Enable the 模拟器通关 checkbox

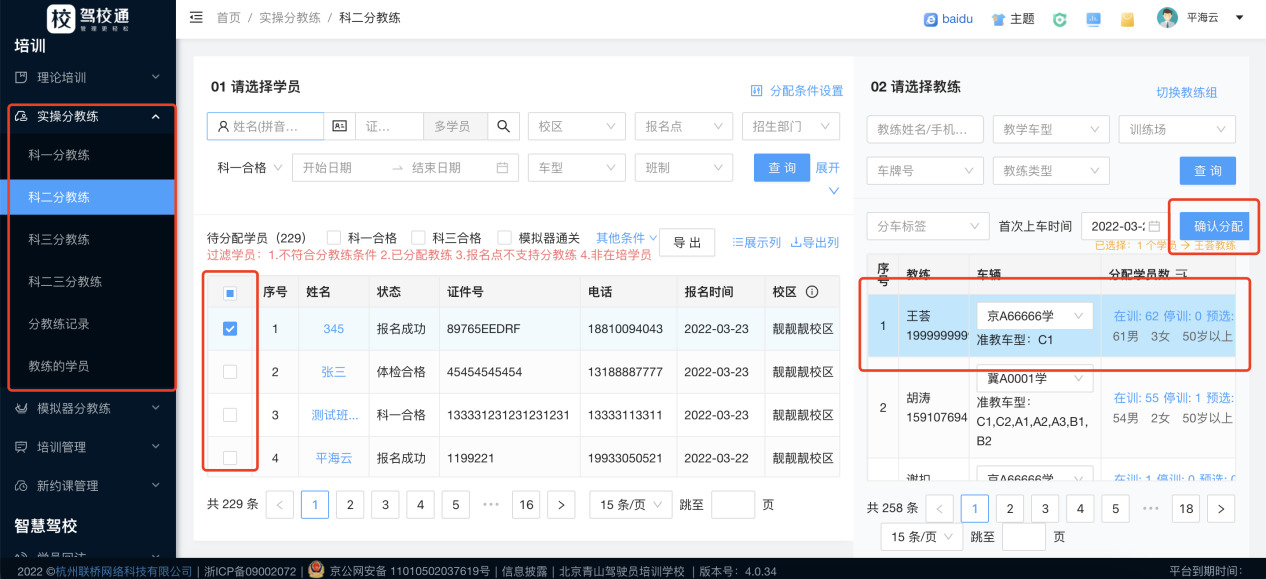[504, 238]
